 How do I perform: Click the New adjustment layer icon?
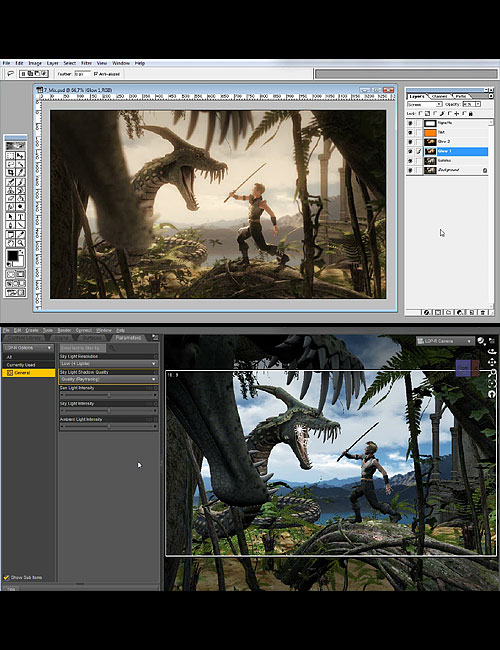460,312
